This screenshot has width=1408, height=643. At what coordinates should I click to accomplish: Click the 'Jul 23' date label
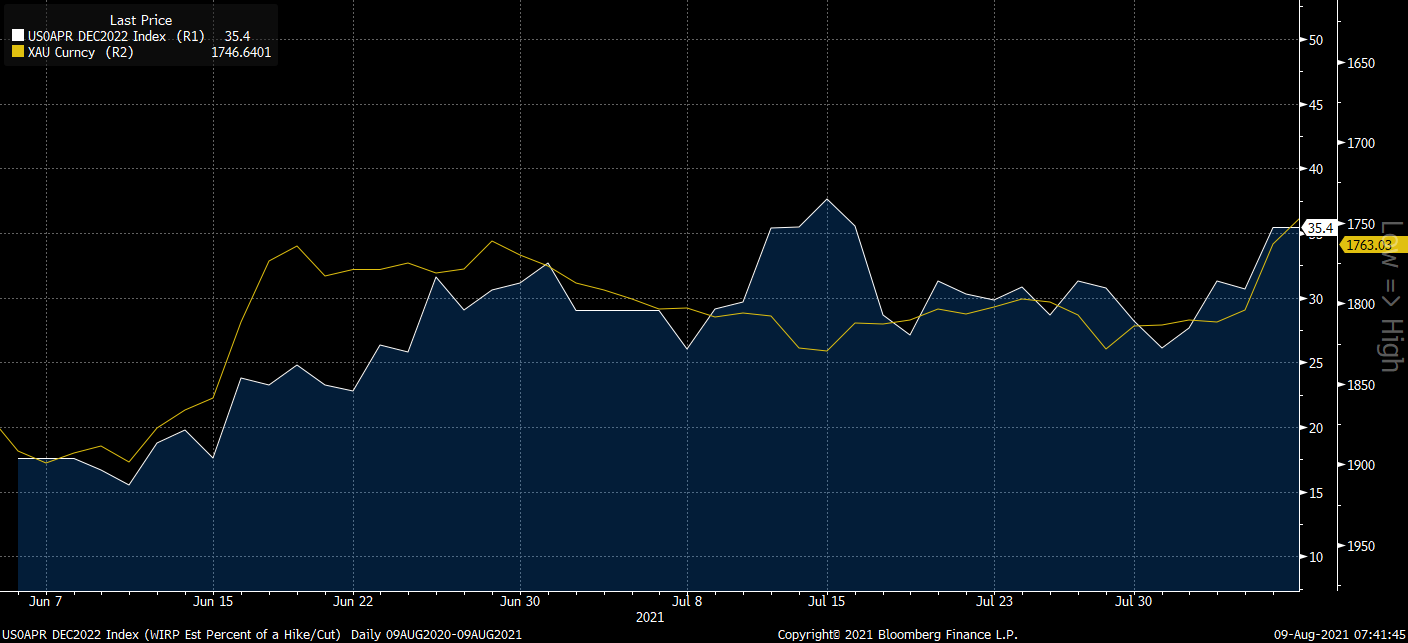[x=995, y=602]
